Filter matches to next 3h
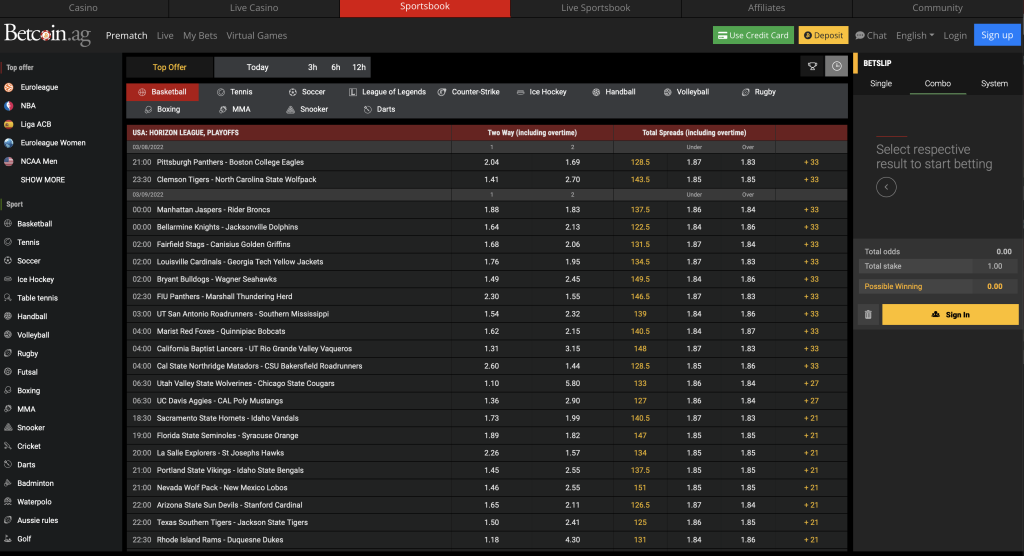 tap(313, 67)
